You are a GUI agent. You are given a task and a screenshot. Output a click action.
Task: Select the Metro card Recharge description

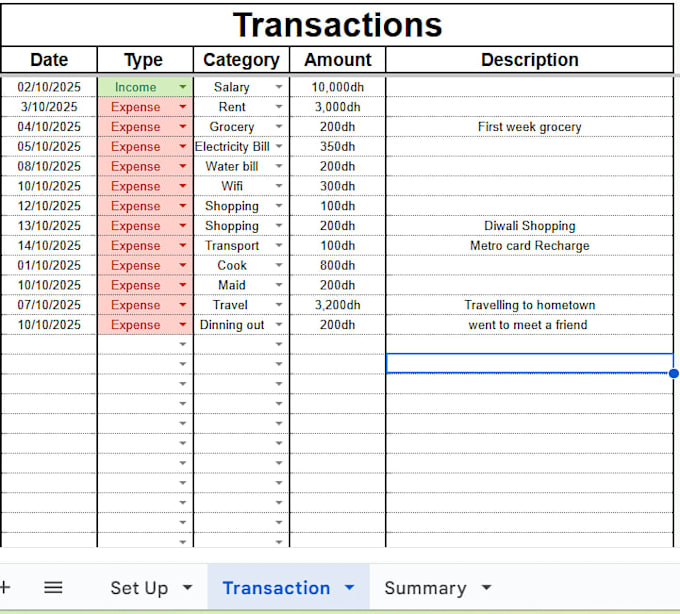click(x=530, y=246)
